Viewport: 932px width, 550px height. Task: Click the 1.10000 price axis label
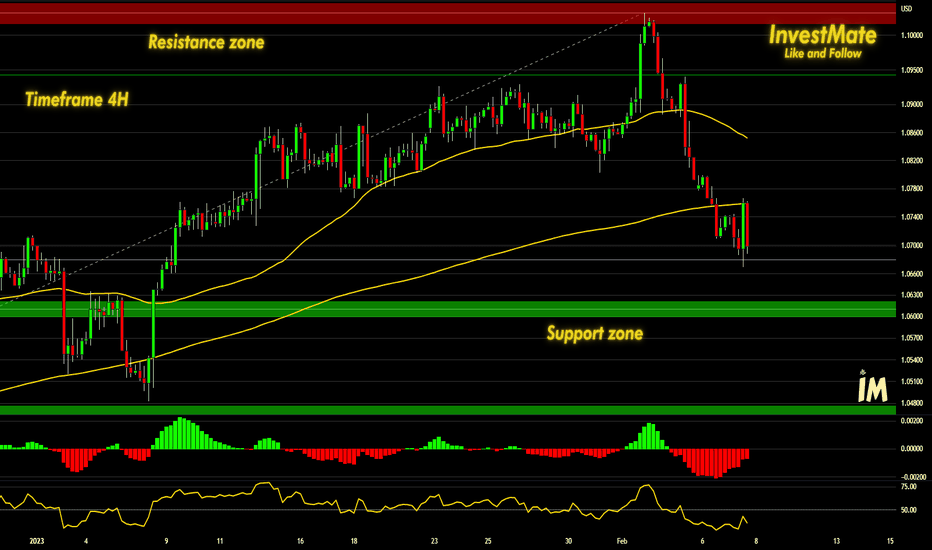pos(912,36)
